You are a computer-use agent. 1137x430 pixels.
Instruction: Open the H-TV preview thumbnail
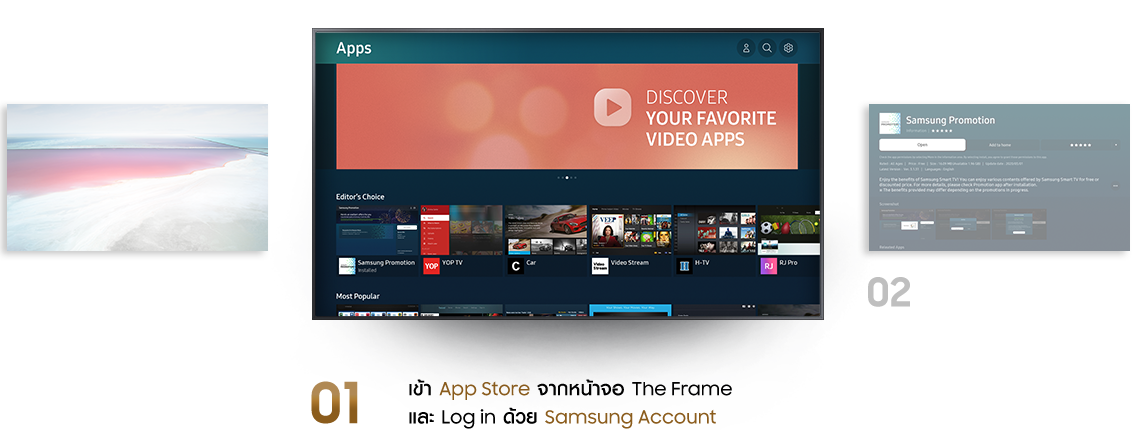click(715, 230)
